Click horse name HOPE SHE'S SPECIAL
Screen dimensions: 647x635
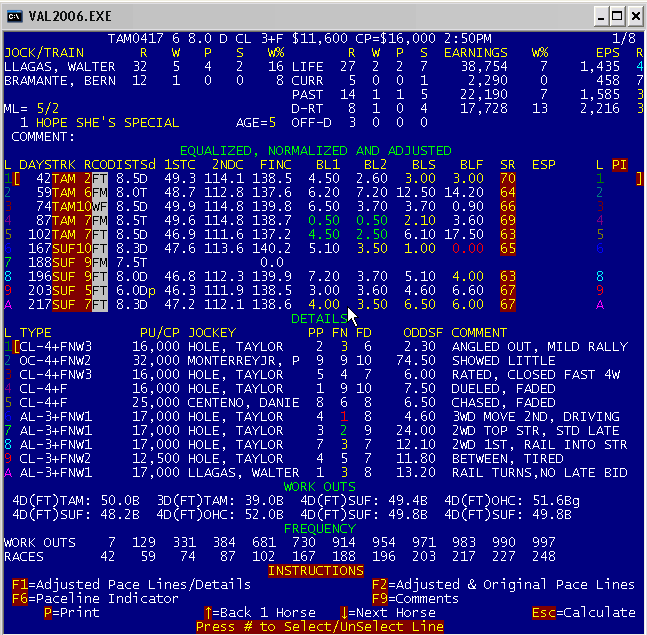point(107,123)
